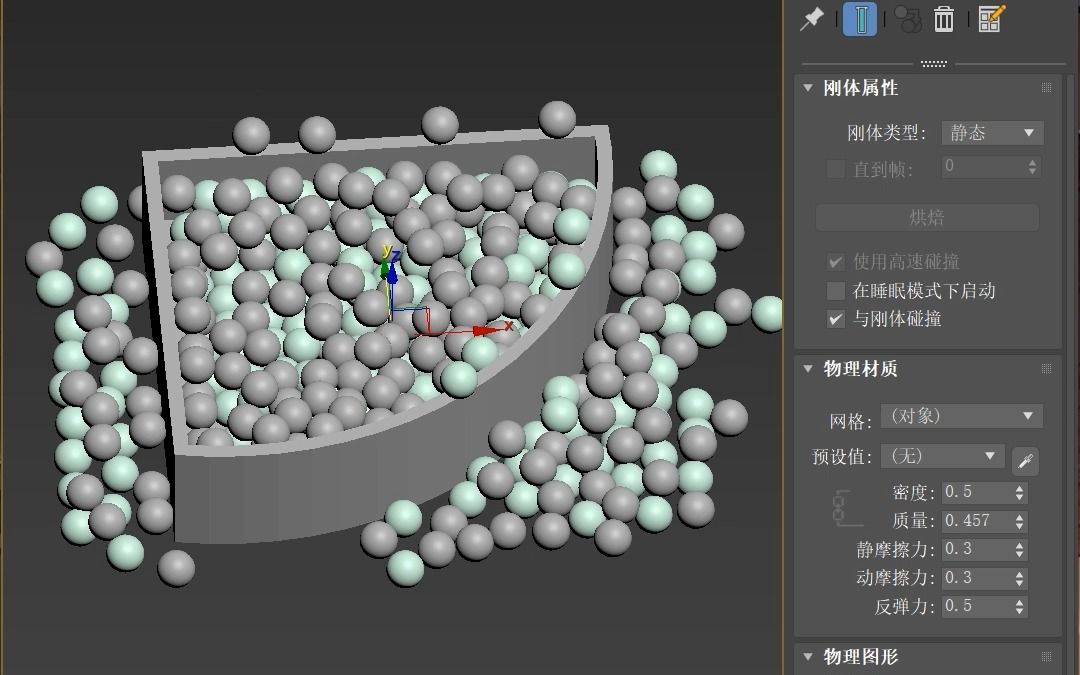This screenshot has width=1080, height=675.
Task: Click the linked-spheres constraint icon
Action: coord(907,18)
